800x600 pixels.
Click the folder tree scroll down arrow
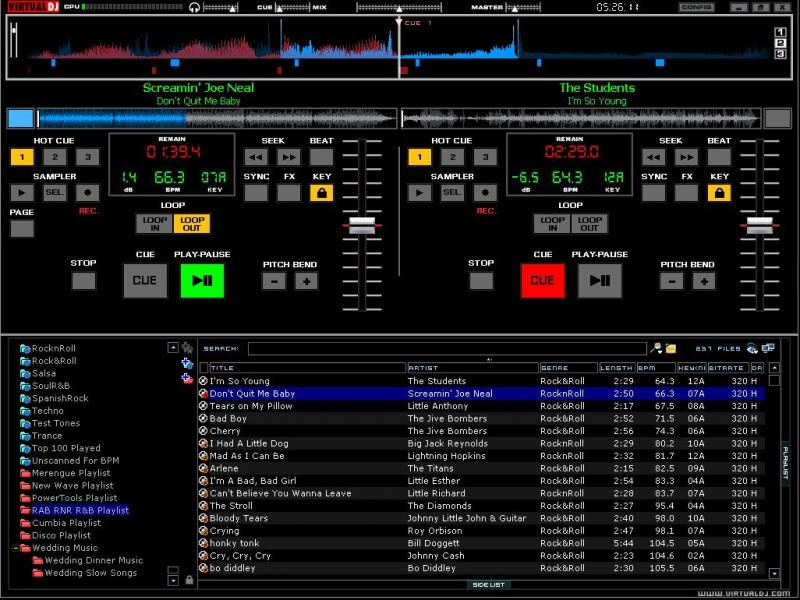[173, 580]
